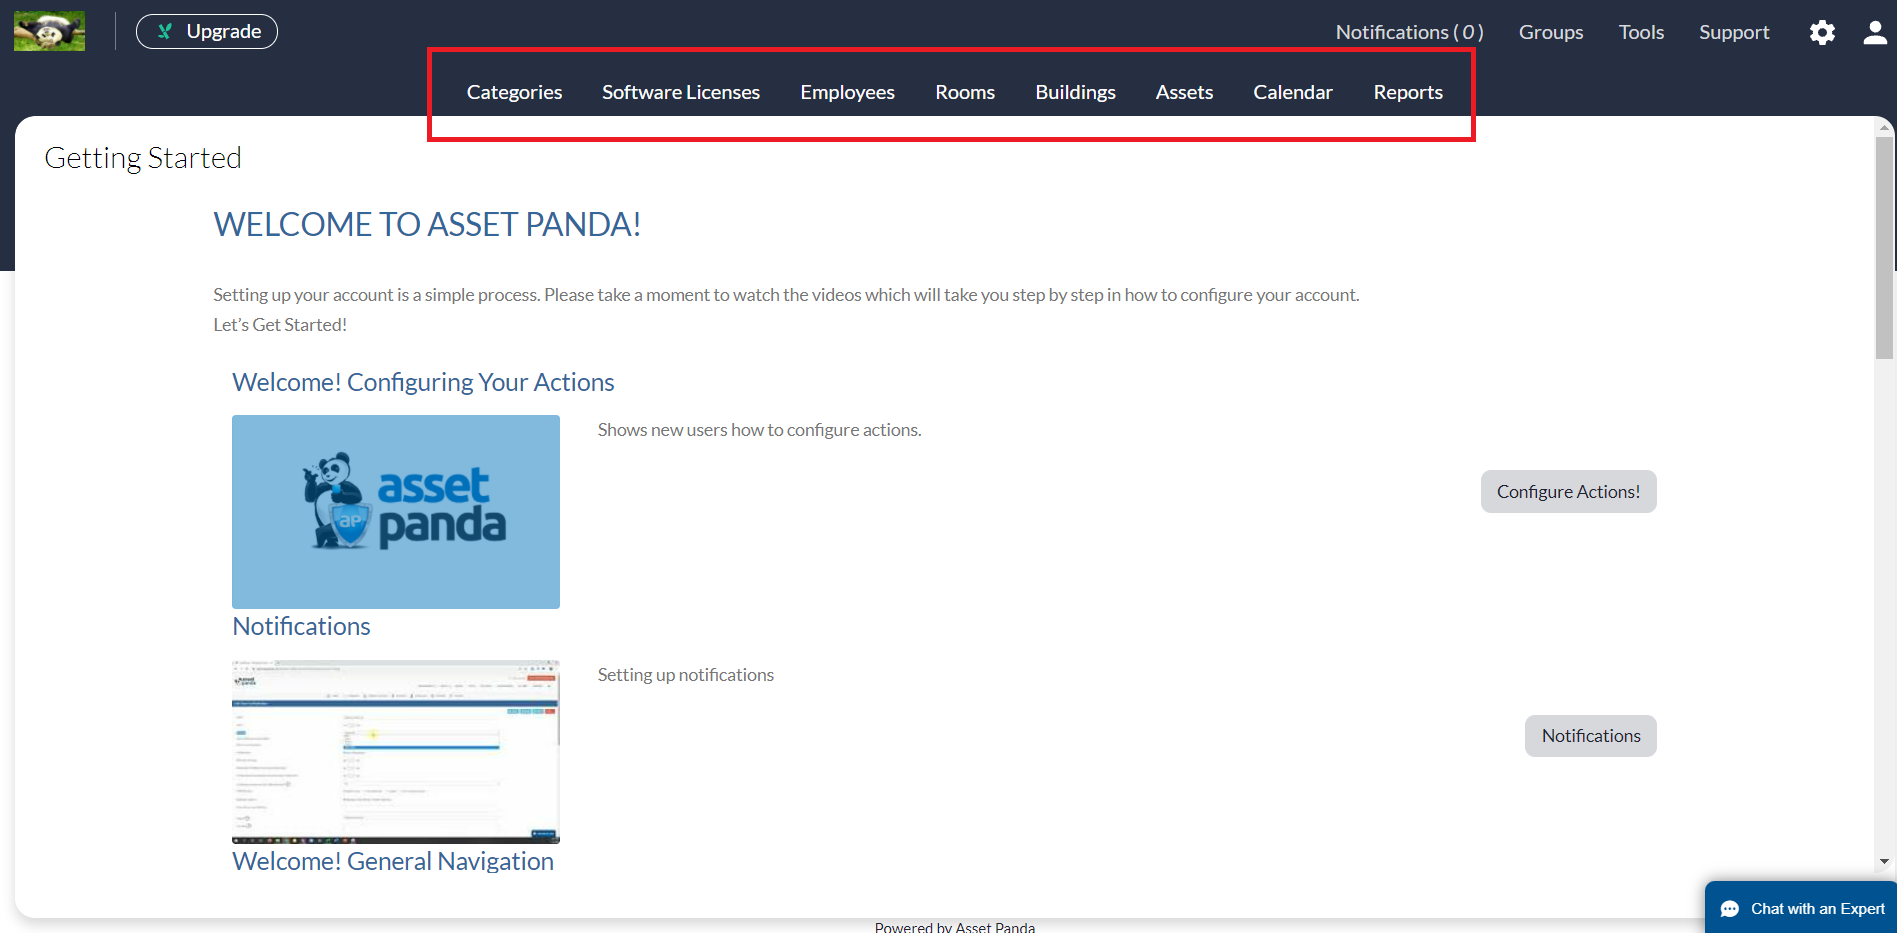Click the scrollbar up arrow
Viewport: 1897px width, 933px height.
[1885, 127]
